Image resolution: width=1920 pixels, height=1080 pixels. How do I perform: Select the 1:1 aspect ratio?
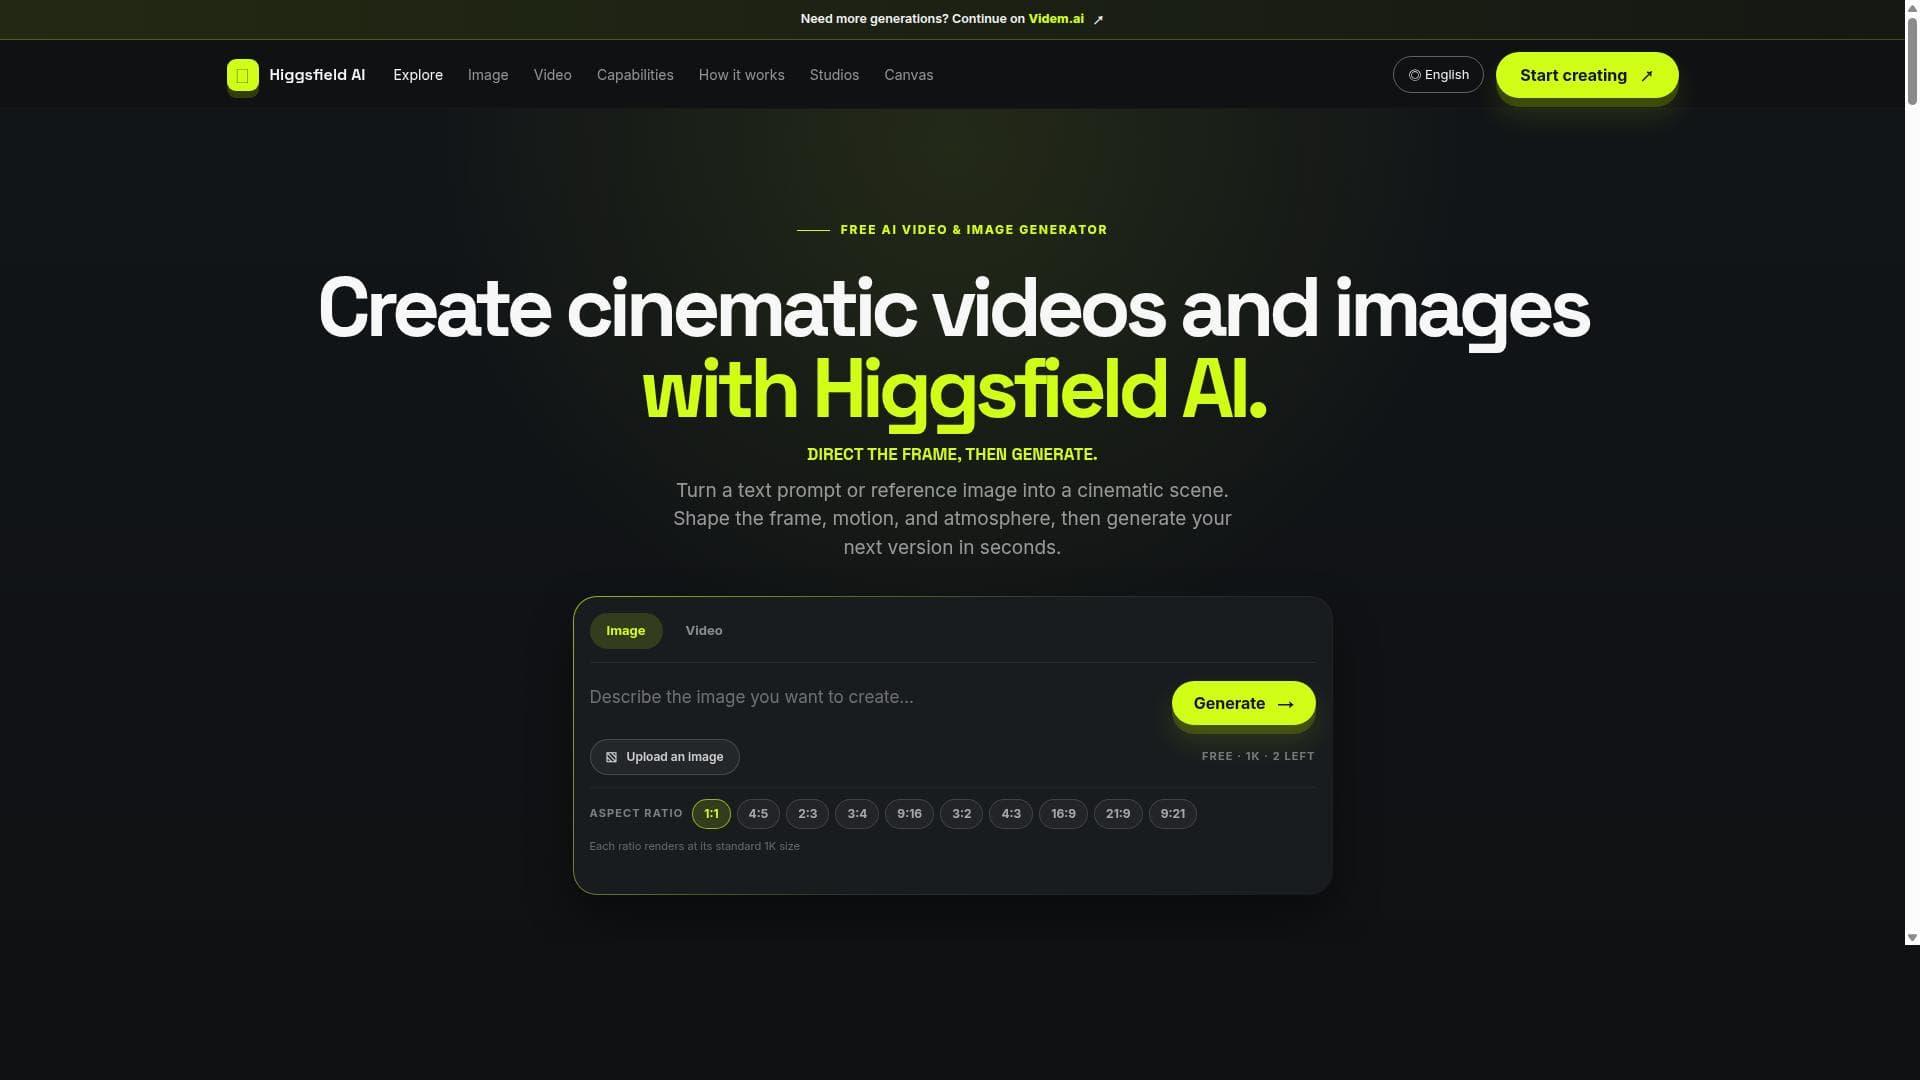point(711,814)
